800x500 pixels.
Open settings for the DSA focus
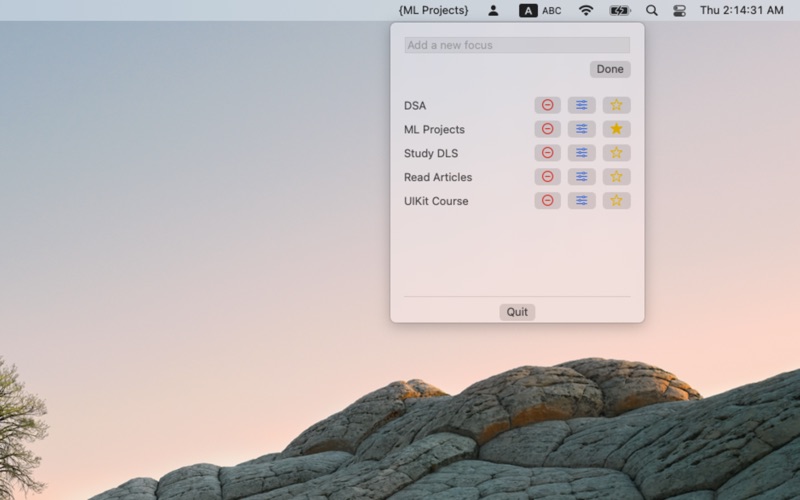click(582, 105)
